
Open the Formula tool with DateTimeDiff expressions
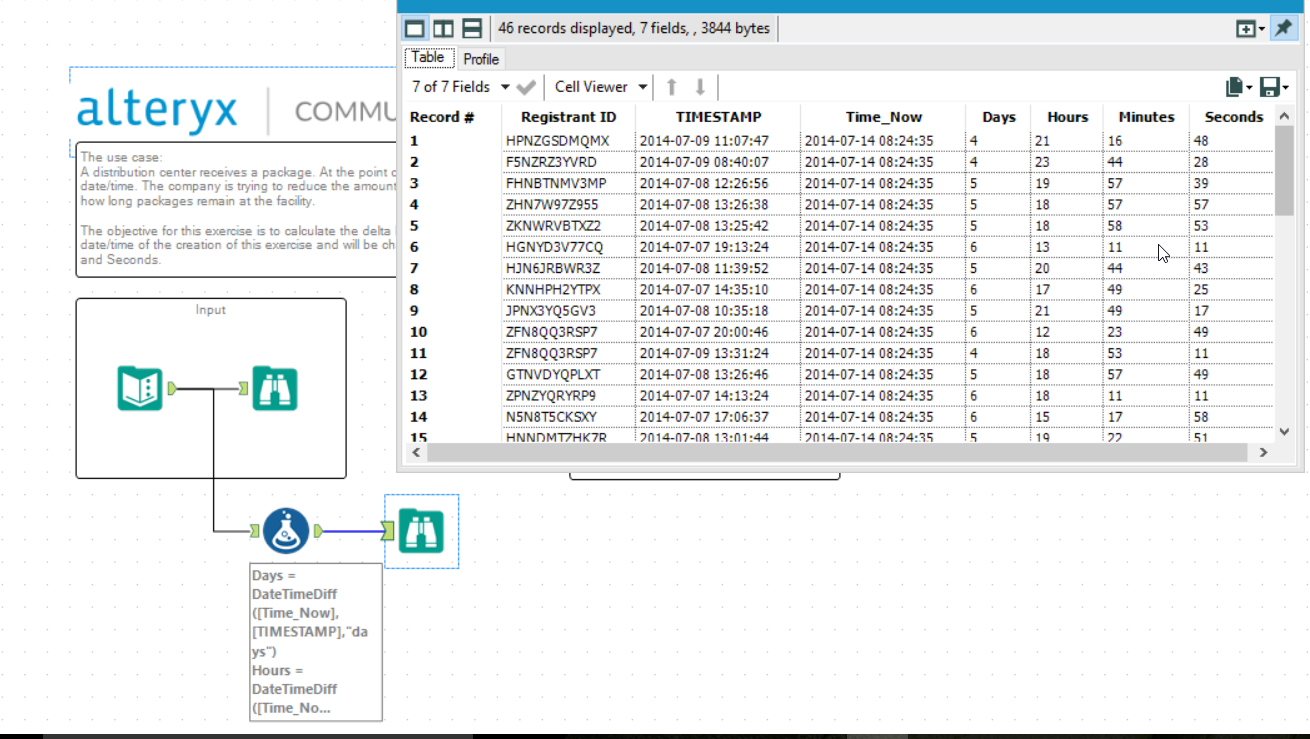point(287,531)
